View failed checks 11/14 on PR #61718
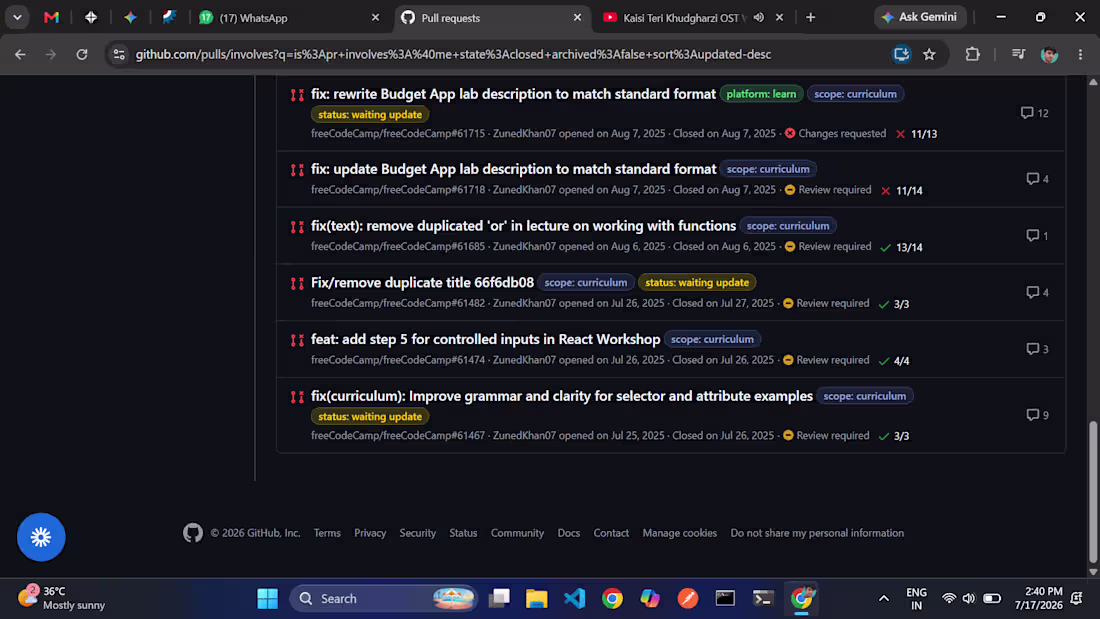 (x=901, y=190)
